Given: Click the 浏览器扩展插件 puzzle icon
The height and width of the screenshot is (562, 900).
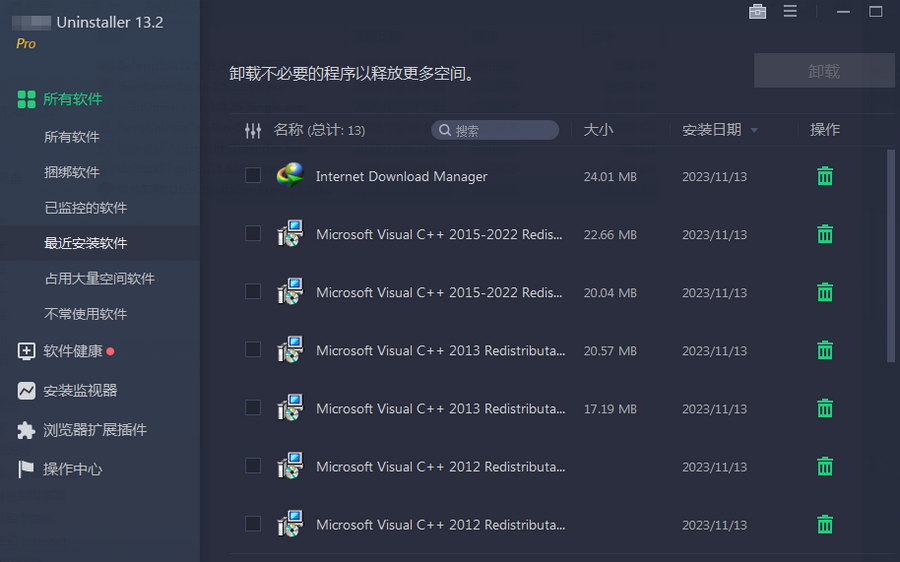Looking at the screenshot, I should tap(26, 430).
